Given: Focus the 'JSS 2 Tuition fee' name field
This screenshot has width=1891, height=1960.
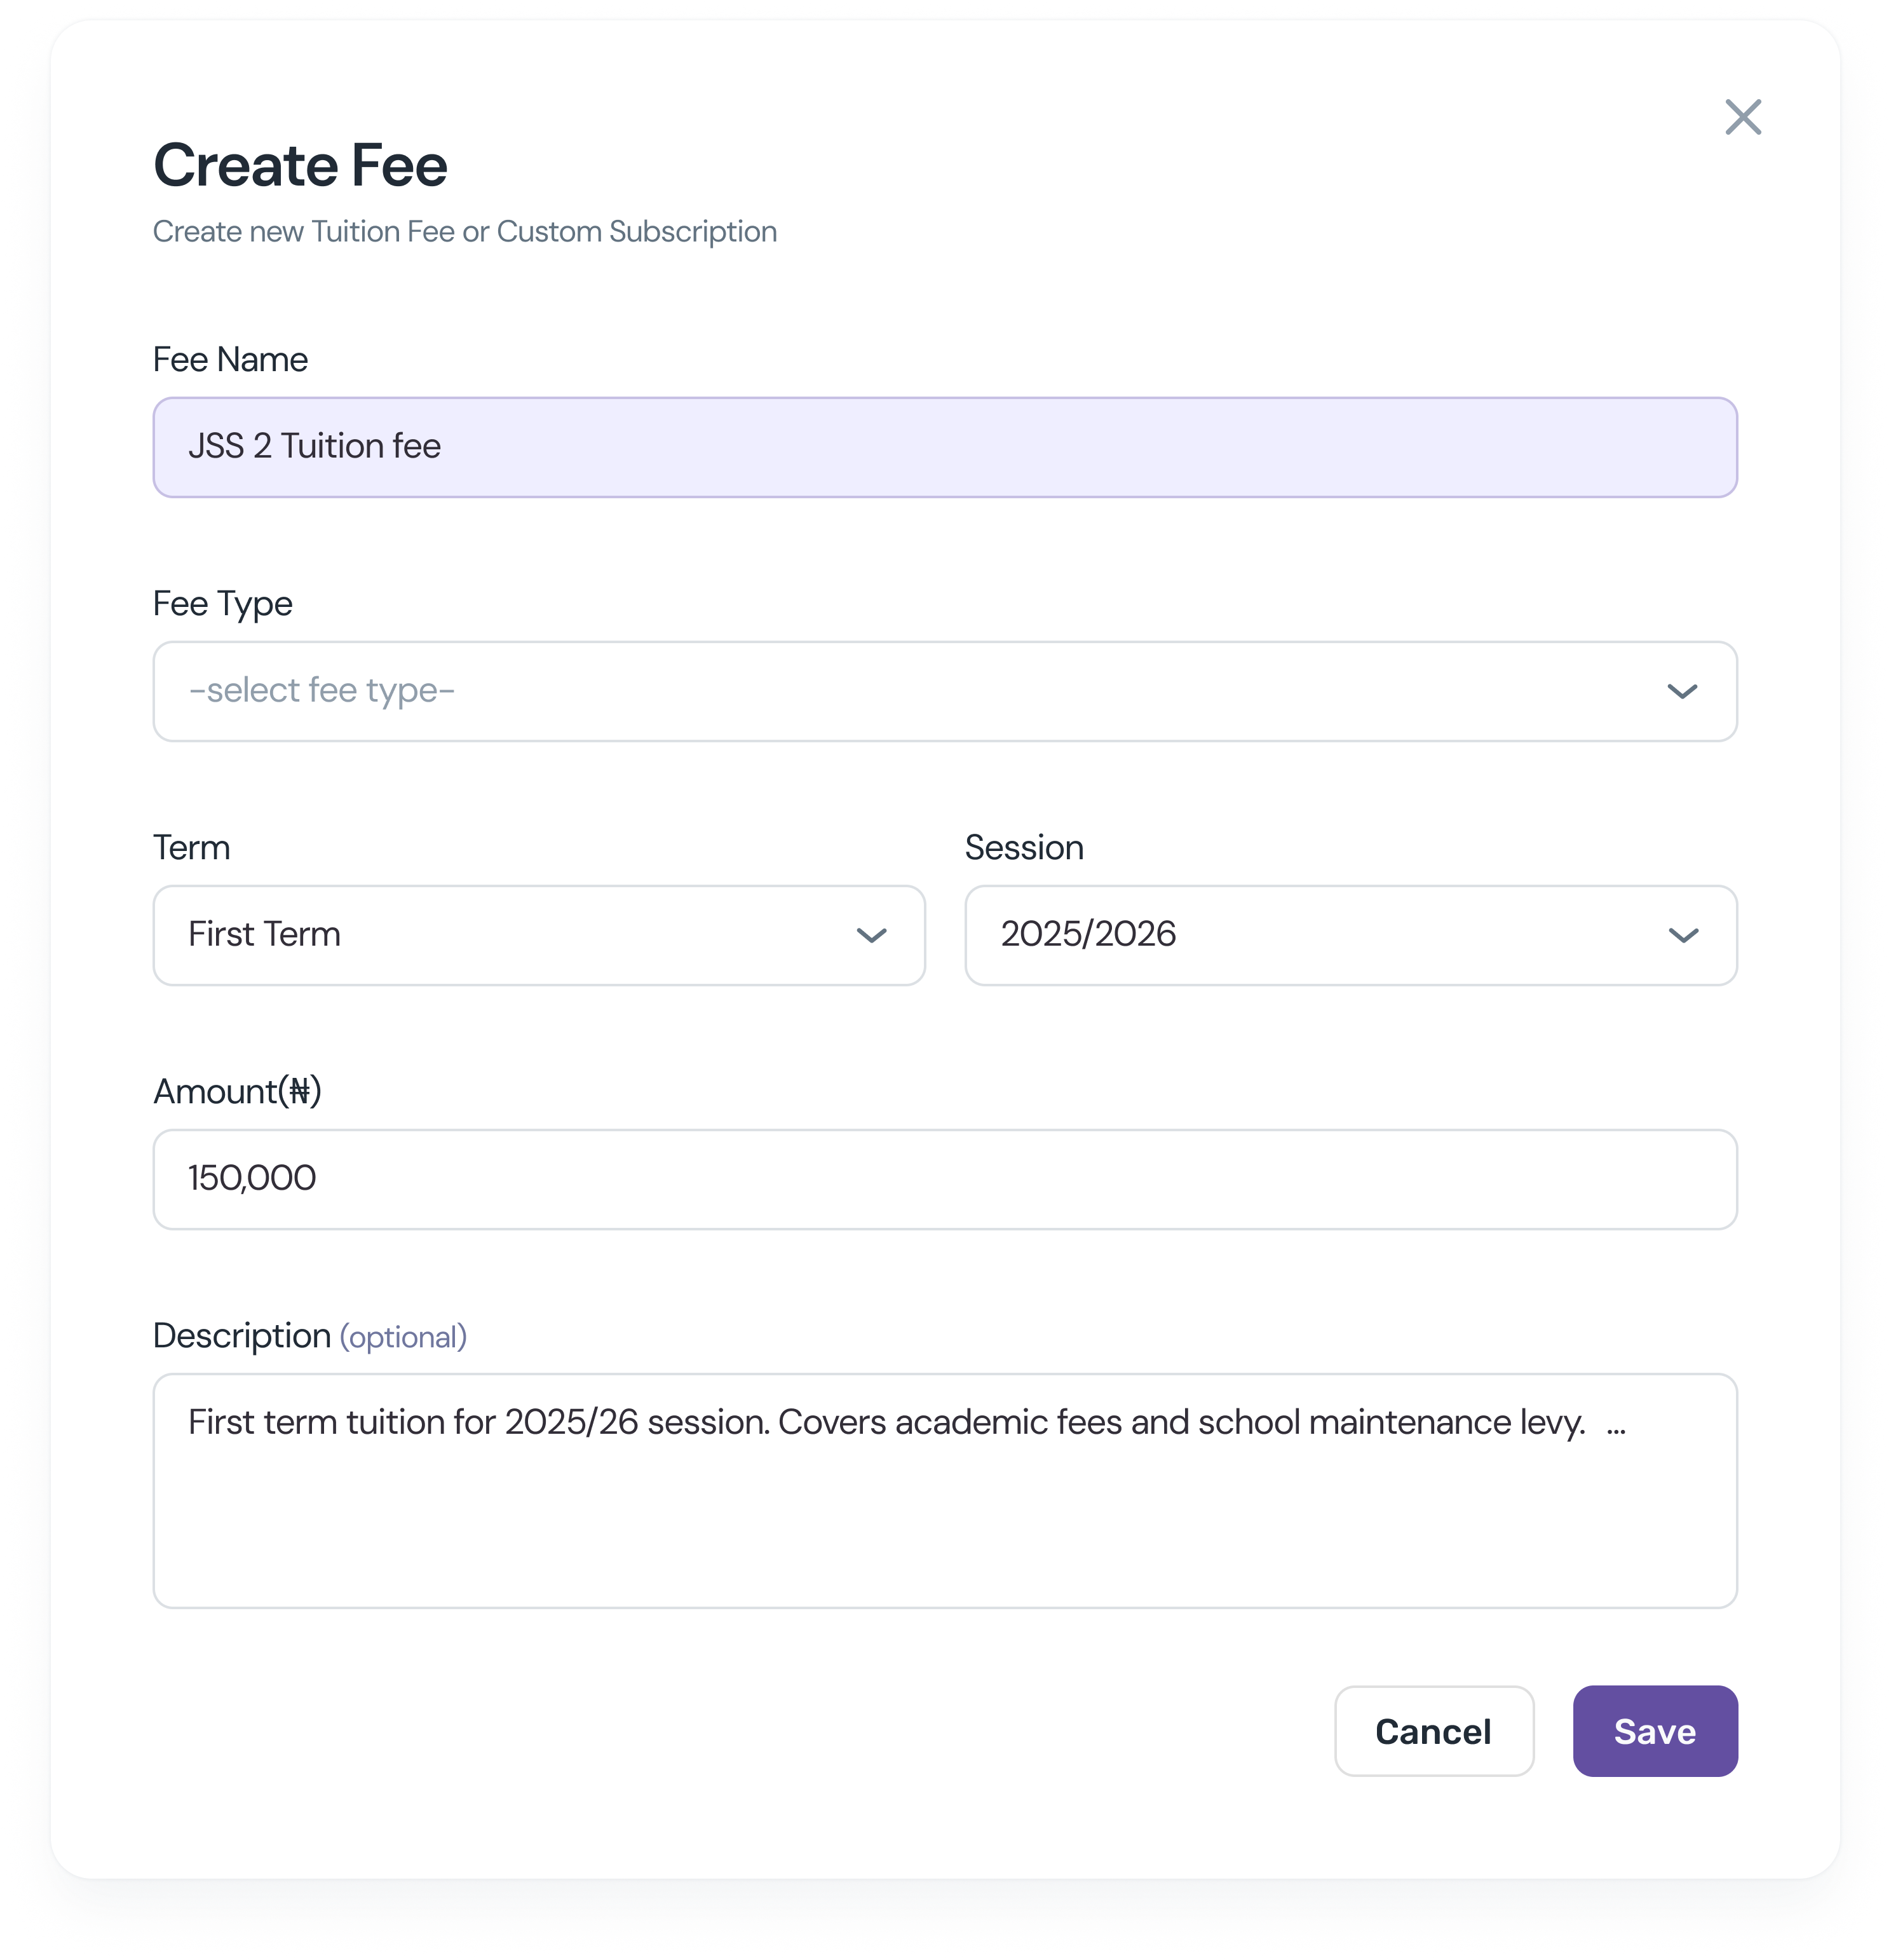Looking at the screenshot, I should [944, 447].
